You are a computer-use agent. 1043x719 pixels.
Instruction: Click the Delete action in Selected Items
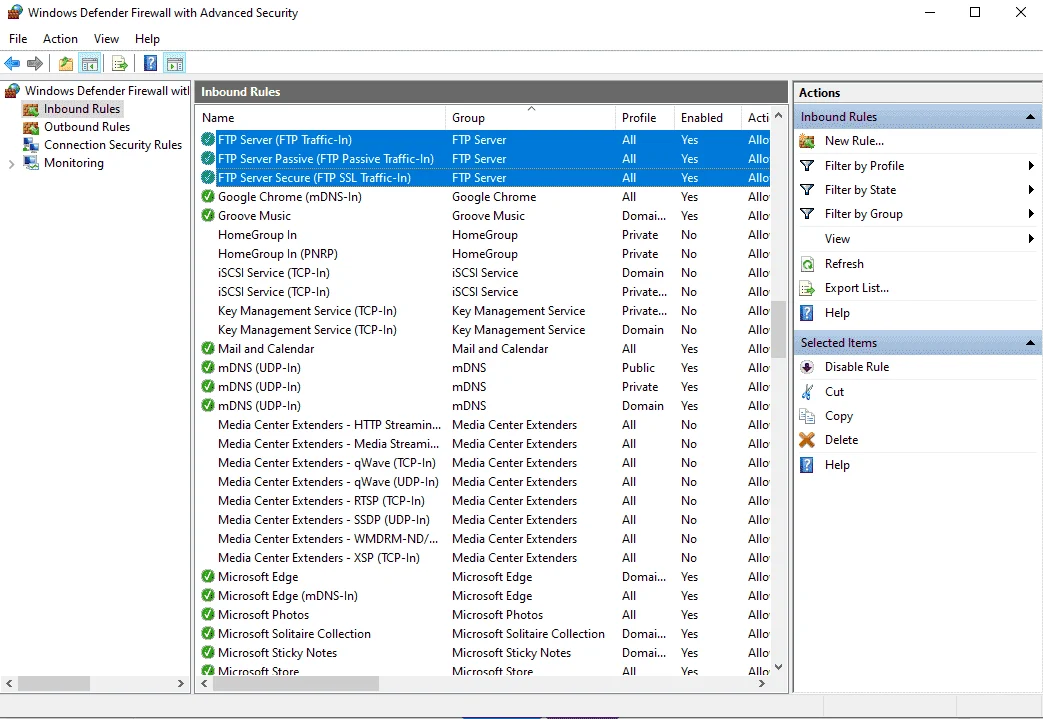pyautogui.click(x=841, y=440)
